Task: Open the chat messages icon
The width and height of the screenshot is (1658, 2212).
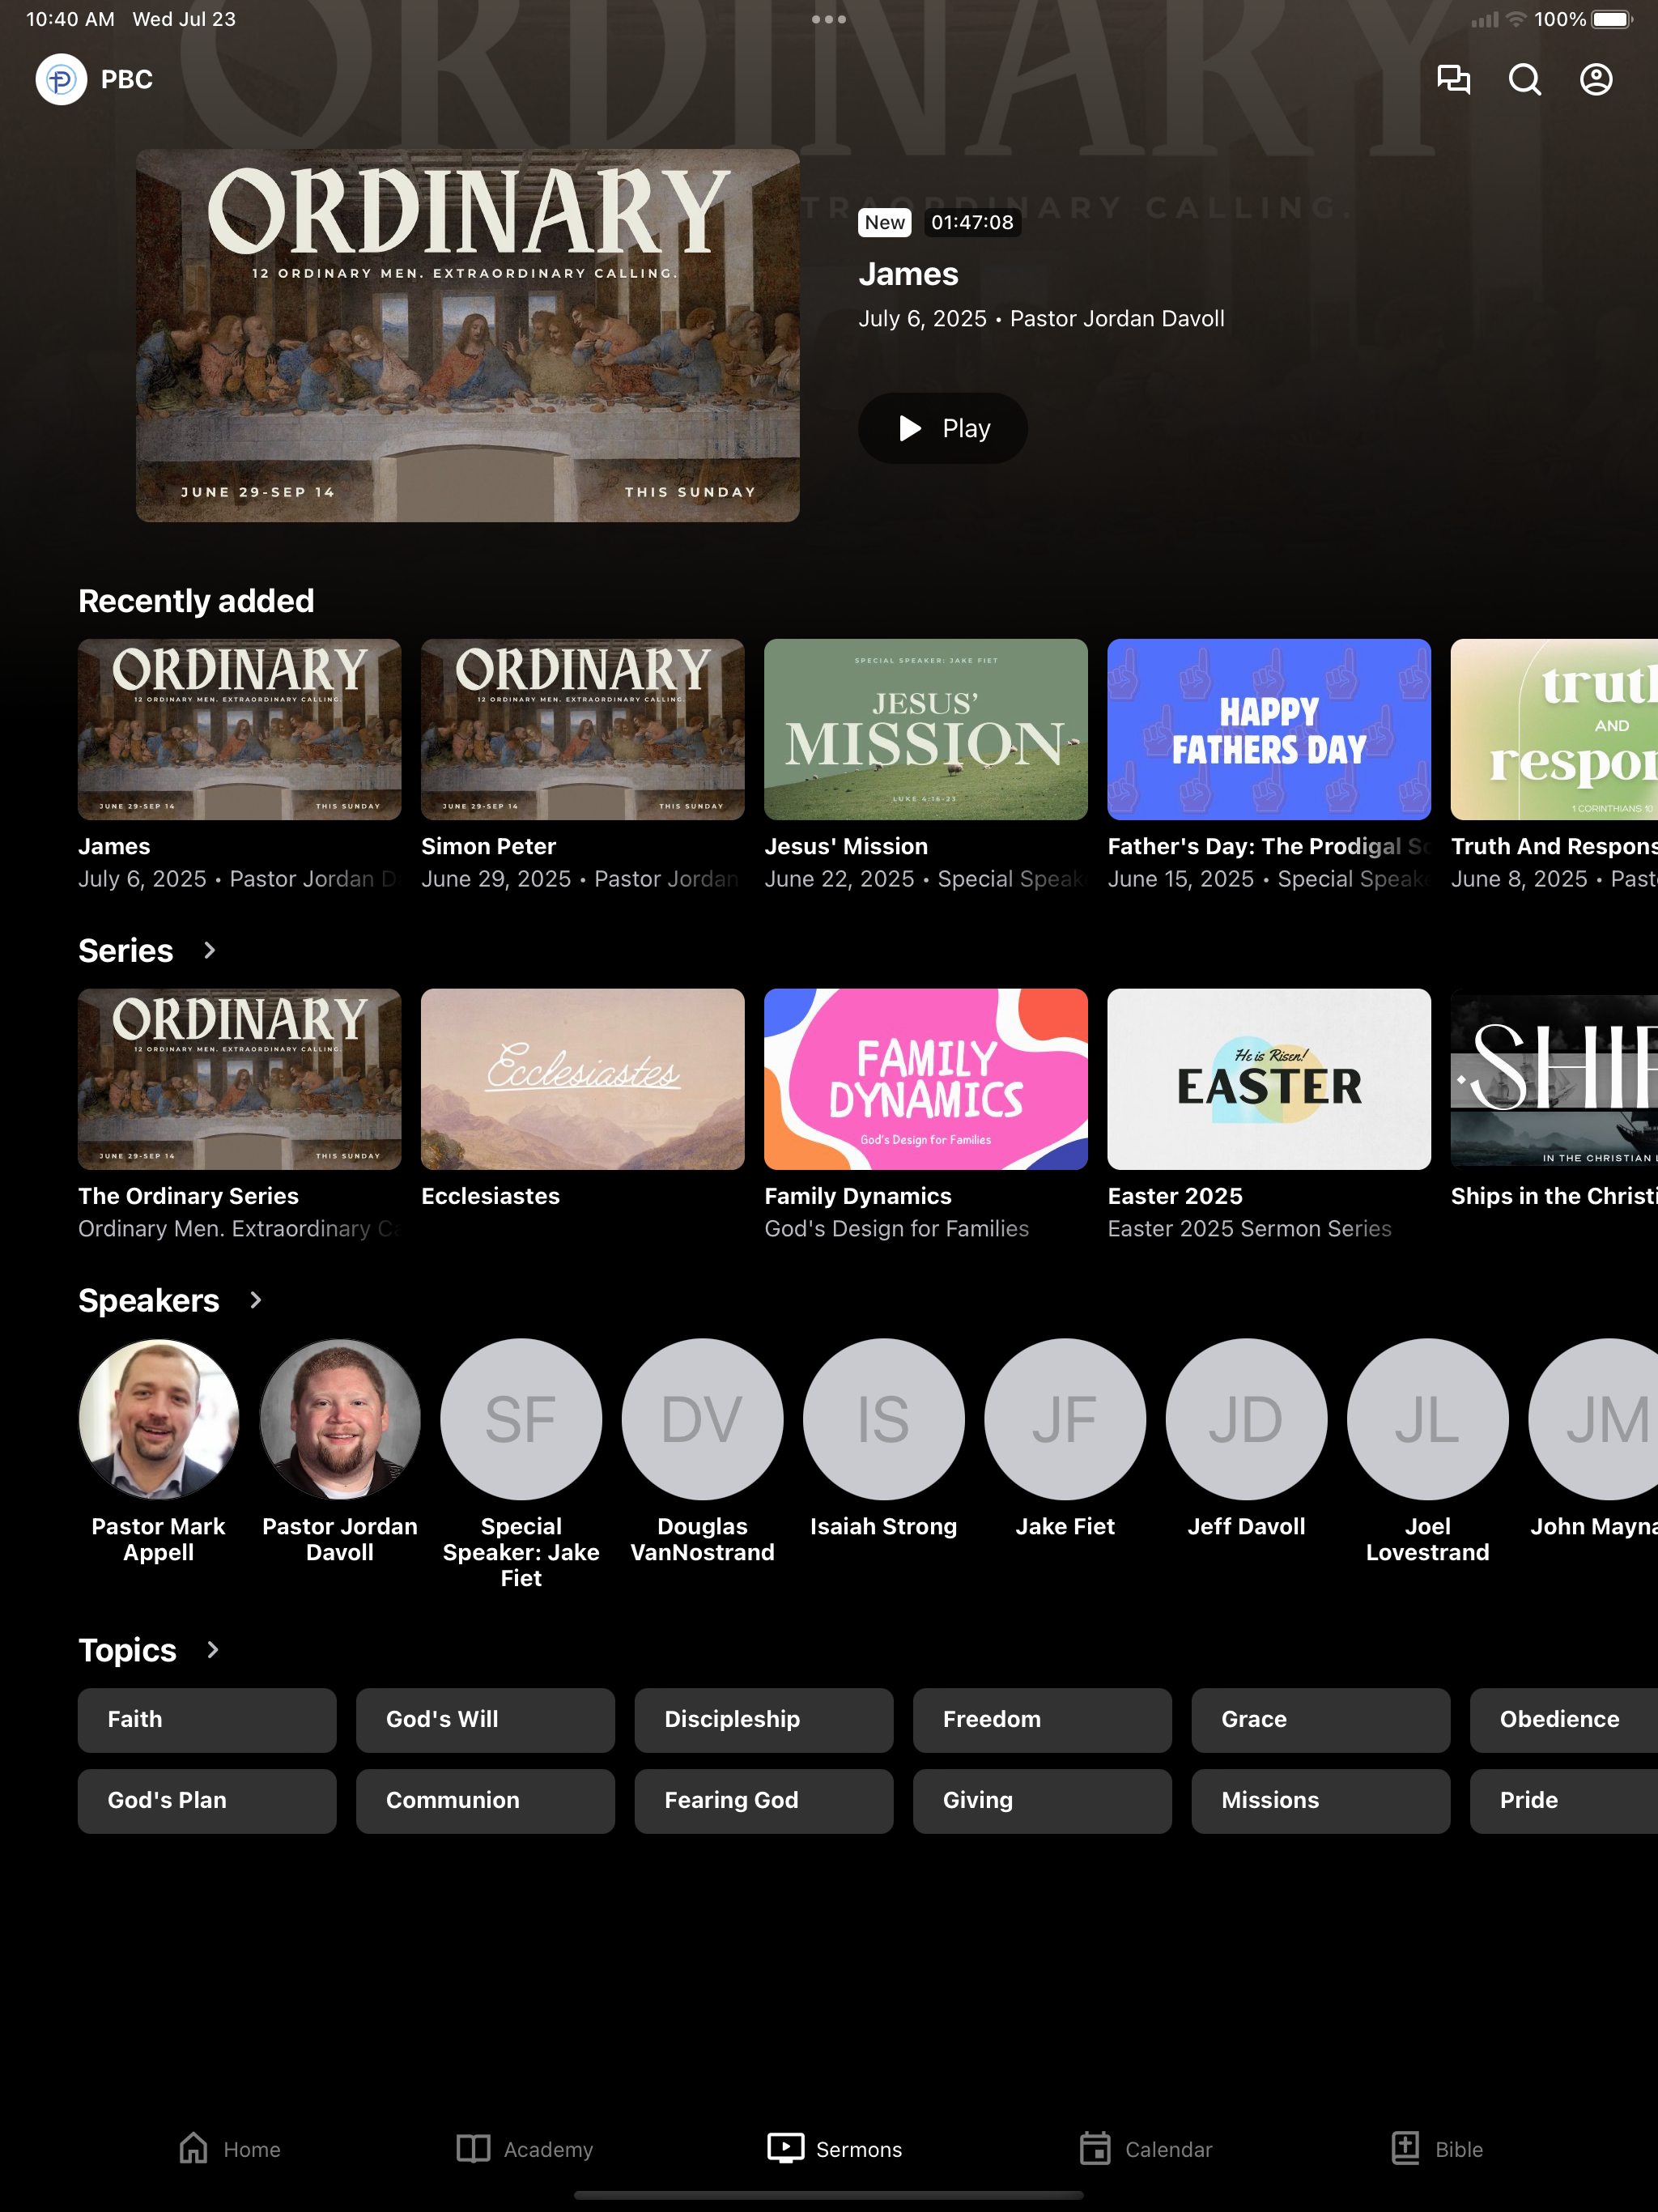Action: [1453, 79]
